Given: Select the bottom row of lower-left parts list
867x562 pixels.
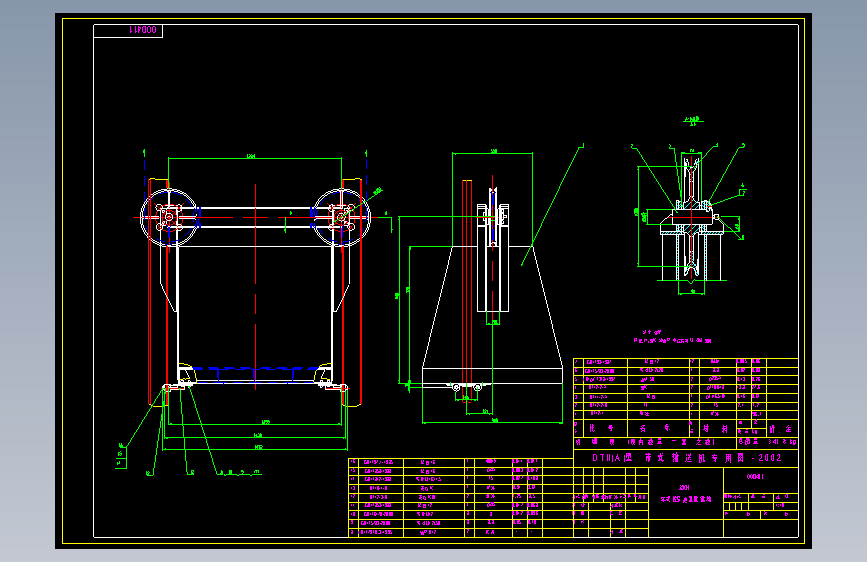Looking at the screenshot, I should (461, 533).
